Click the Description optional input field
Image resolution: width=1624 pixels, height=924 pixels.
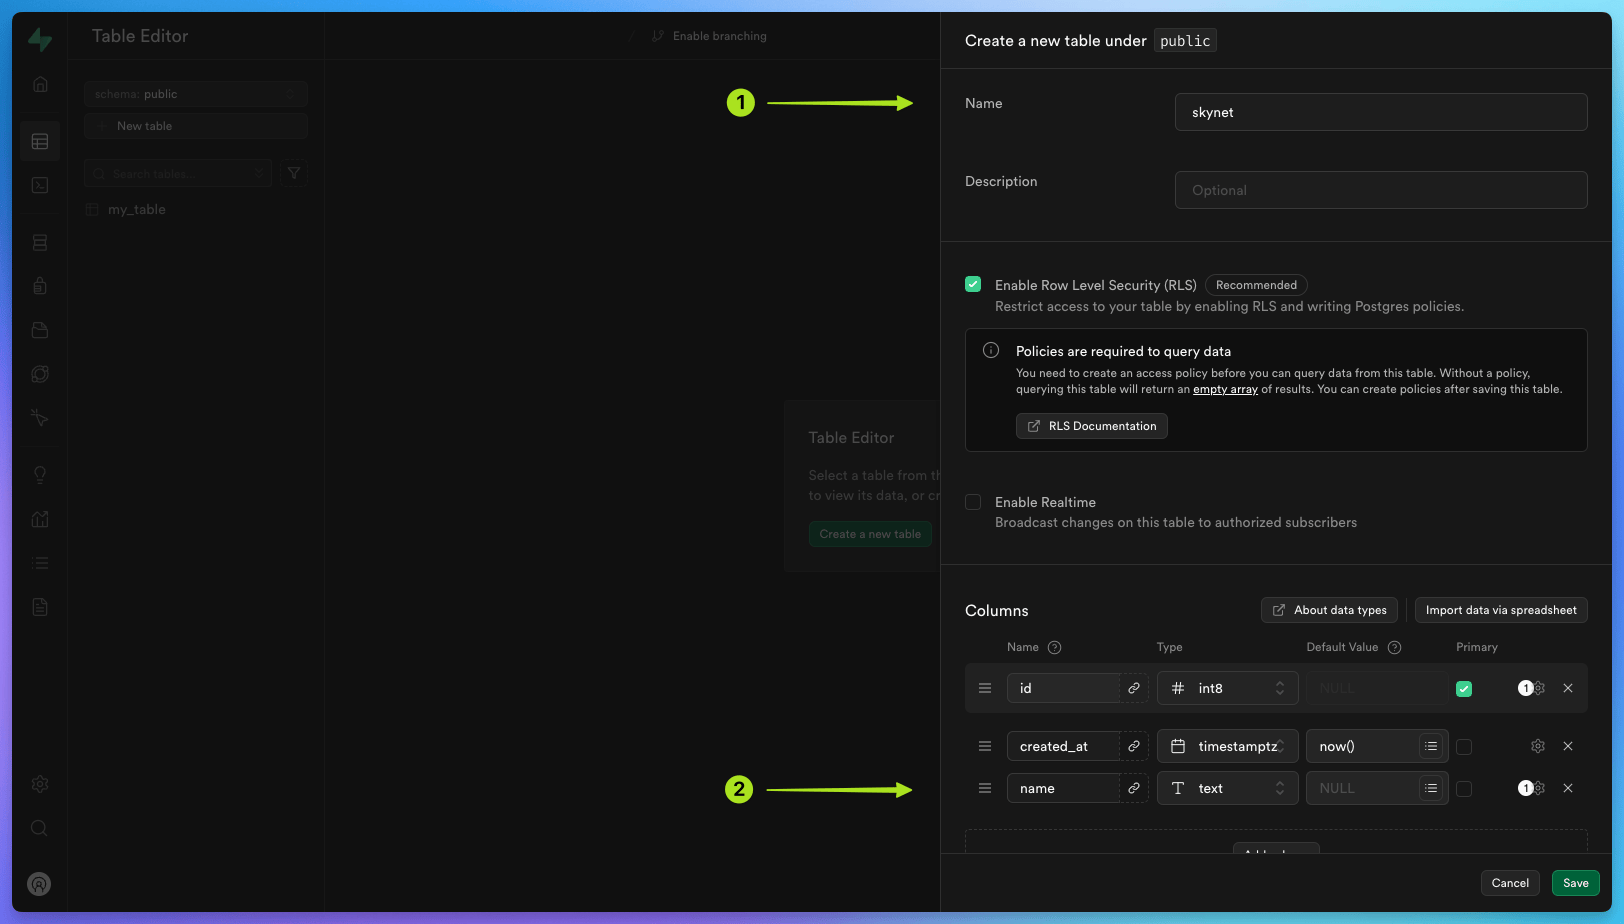(1381, 190)
